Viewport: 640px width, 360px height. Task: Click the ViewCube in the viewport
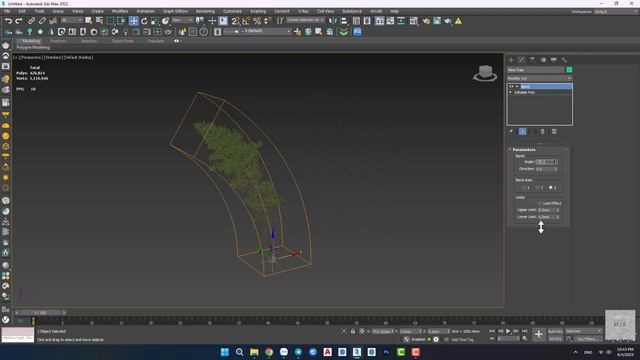(x=485, y=73)
